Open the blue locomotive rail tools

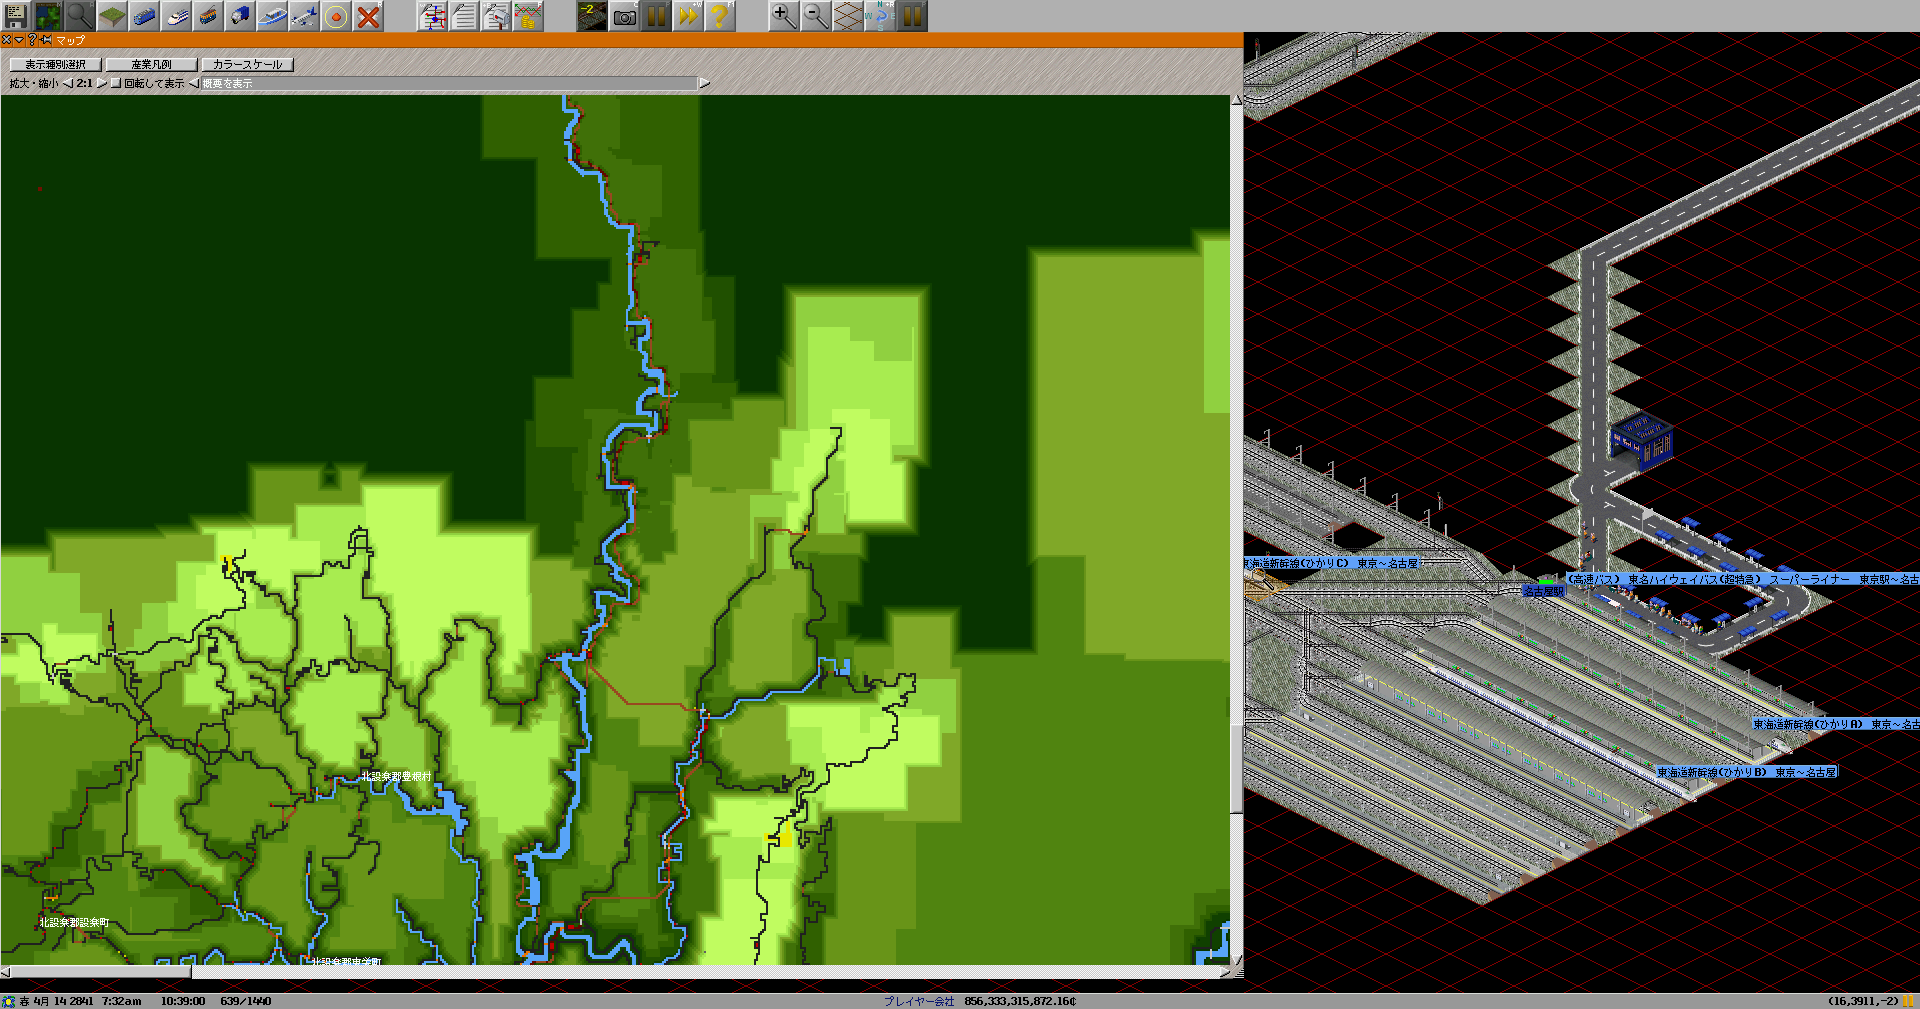pos(144,16)
